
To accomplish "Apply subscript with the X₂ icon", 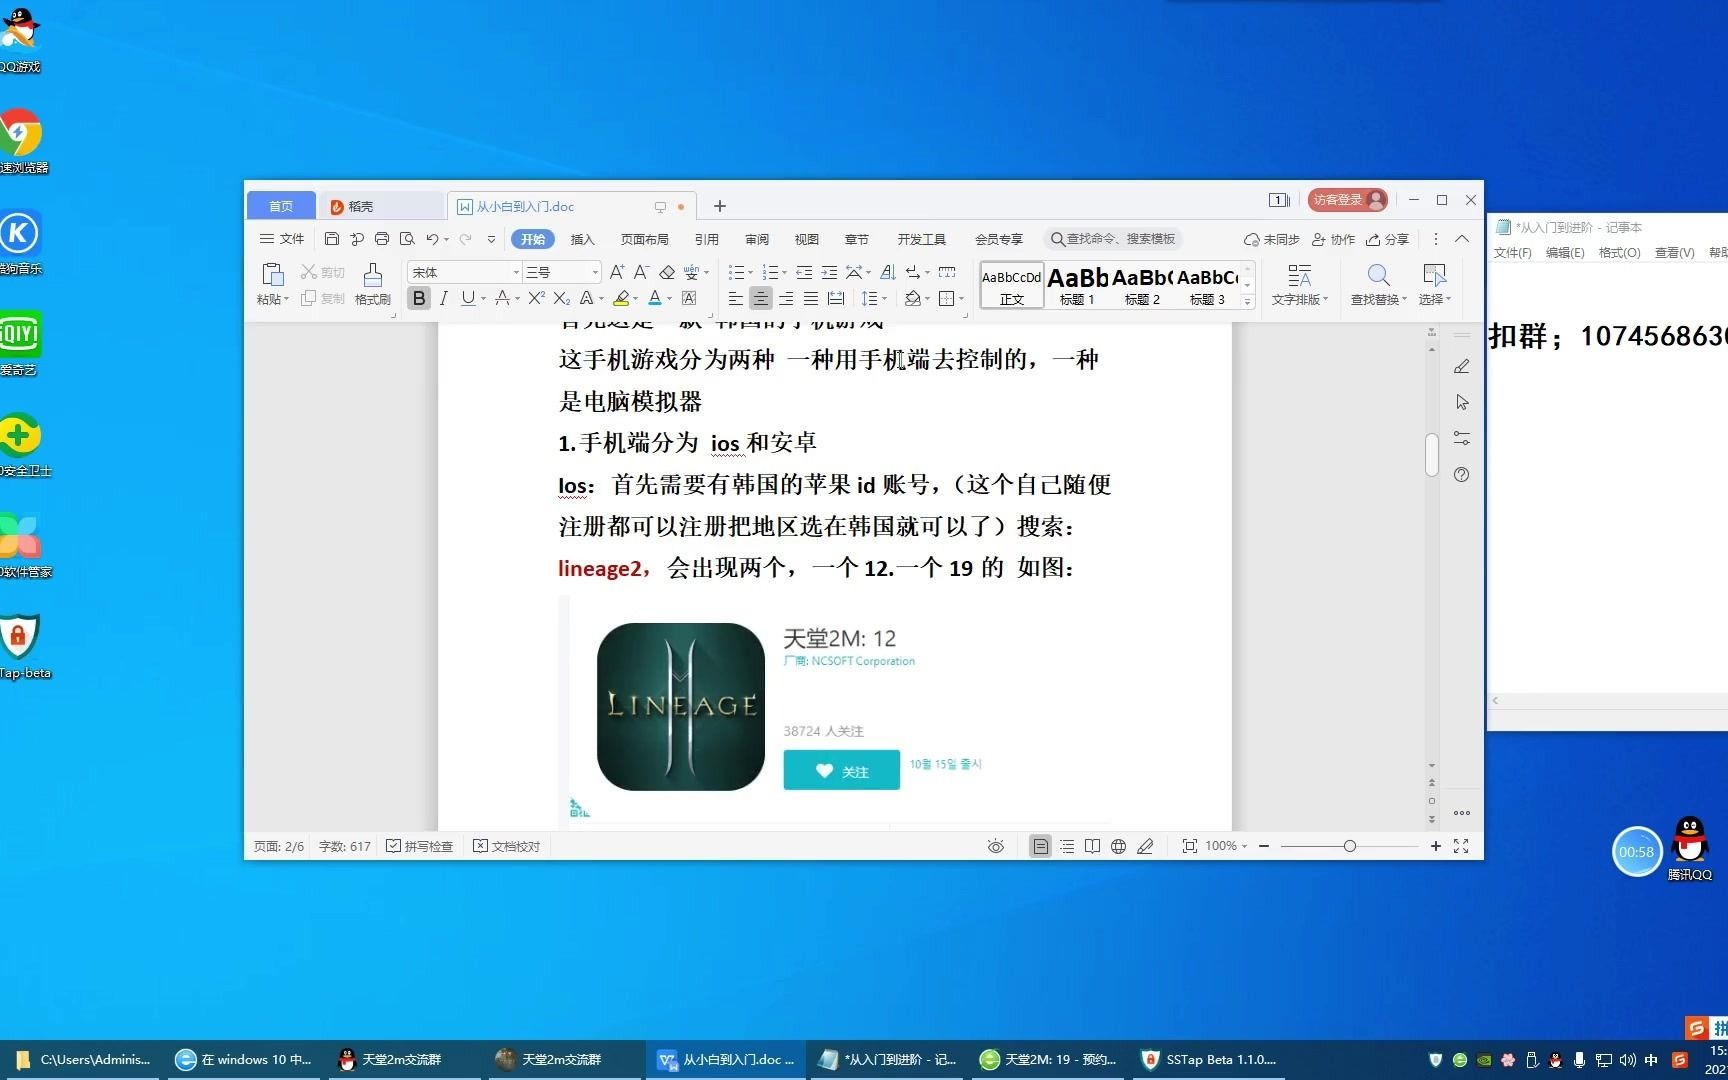I will coord(562,298).
